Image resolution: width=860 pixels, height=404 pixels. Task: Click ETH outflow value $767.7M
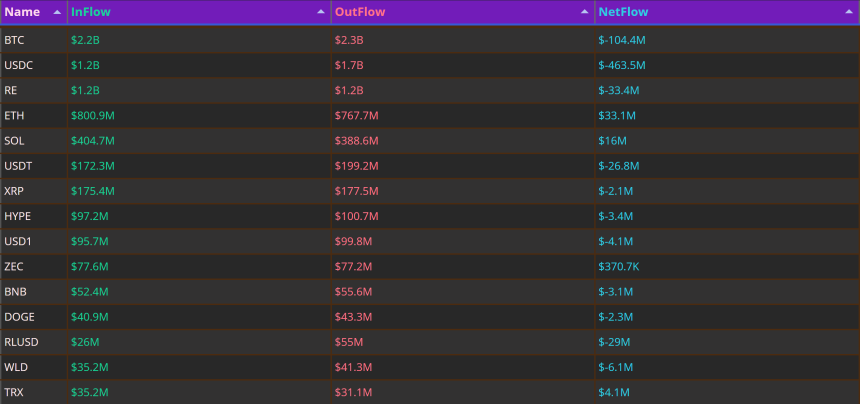(357, 116)
